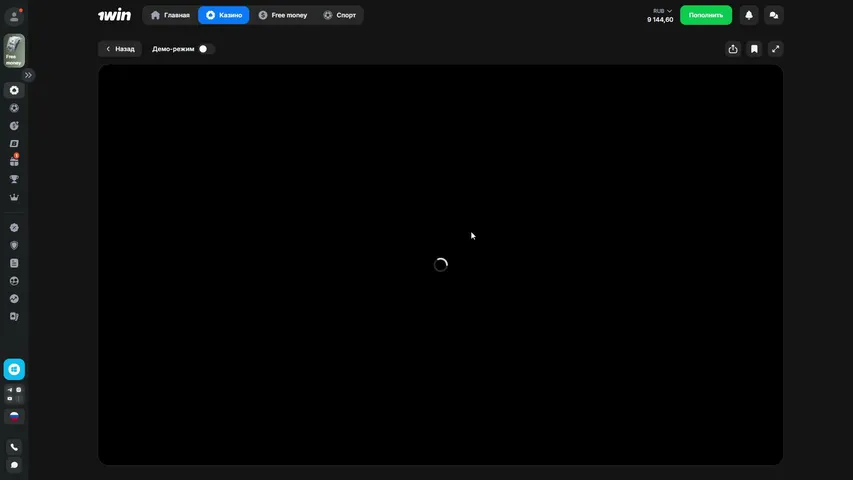The width and height of the screenshot is (853, 480).
Task: Bookmark the game with the bookmark icon
Action: tap(754, 49)
